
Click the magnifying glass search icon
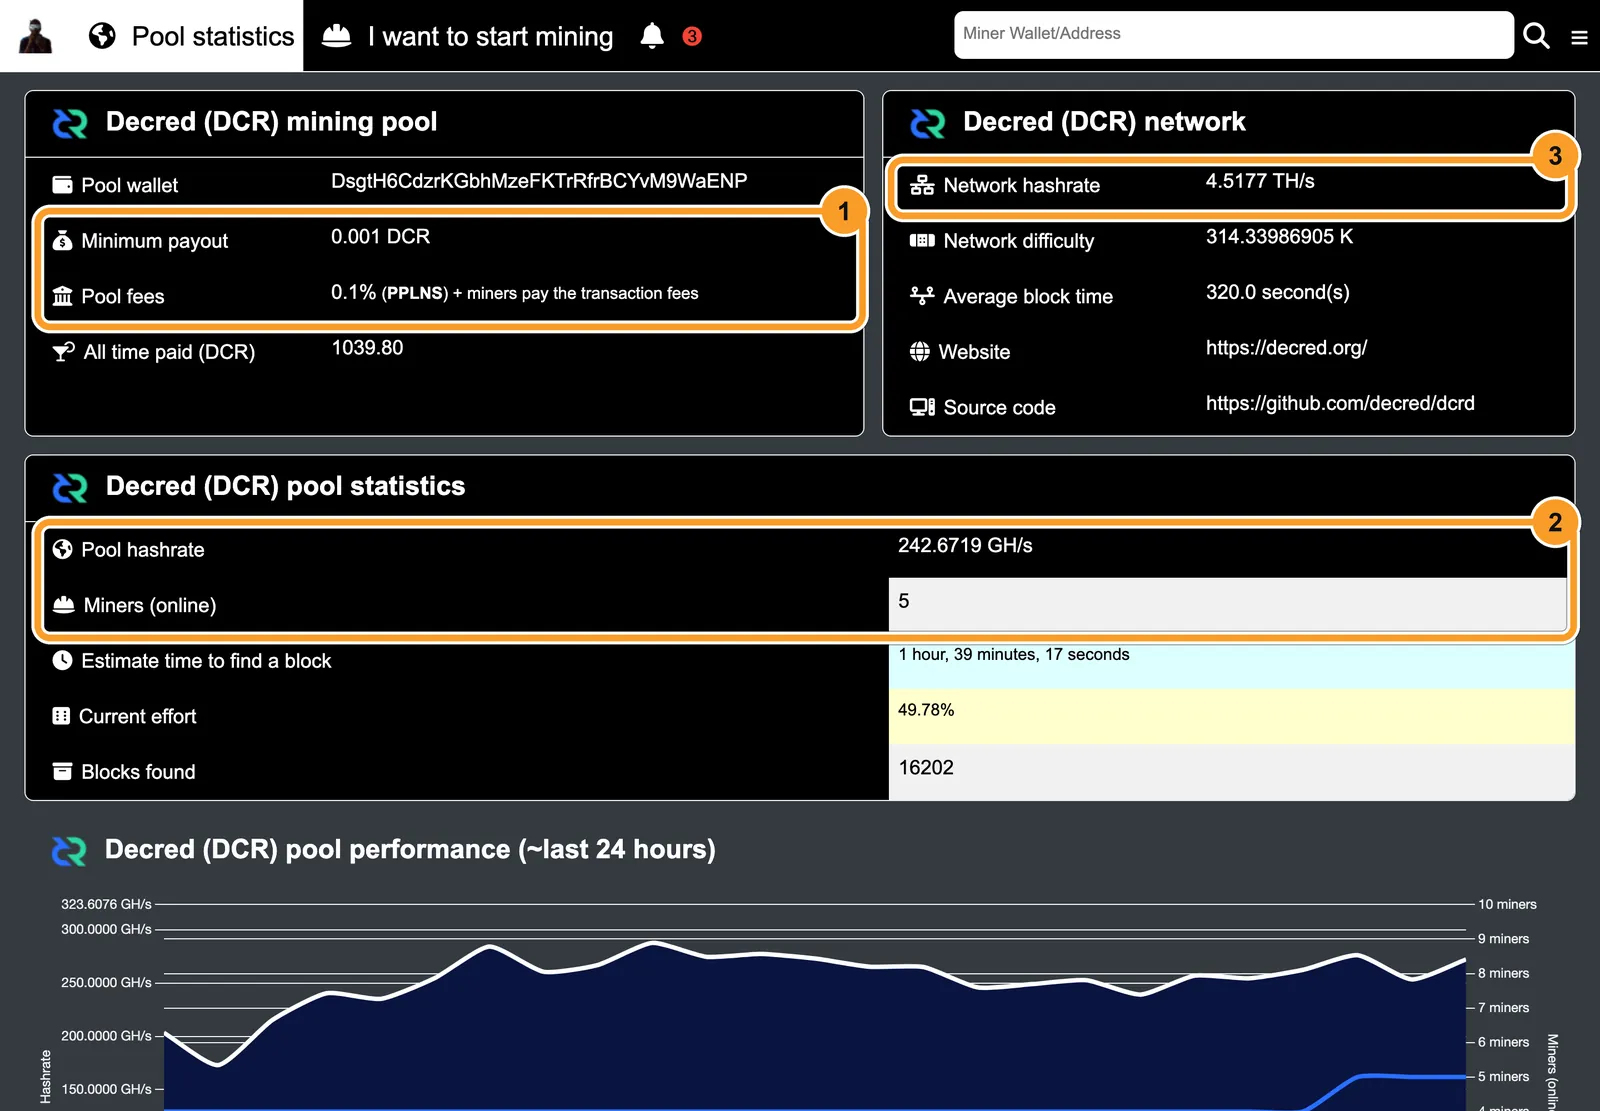pyautogui.click(x=1536, y=36)
